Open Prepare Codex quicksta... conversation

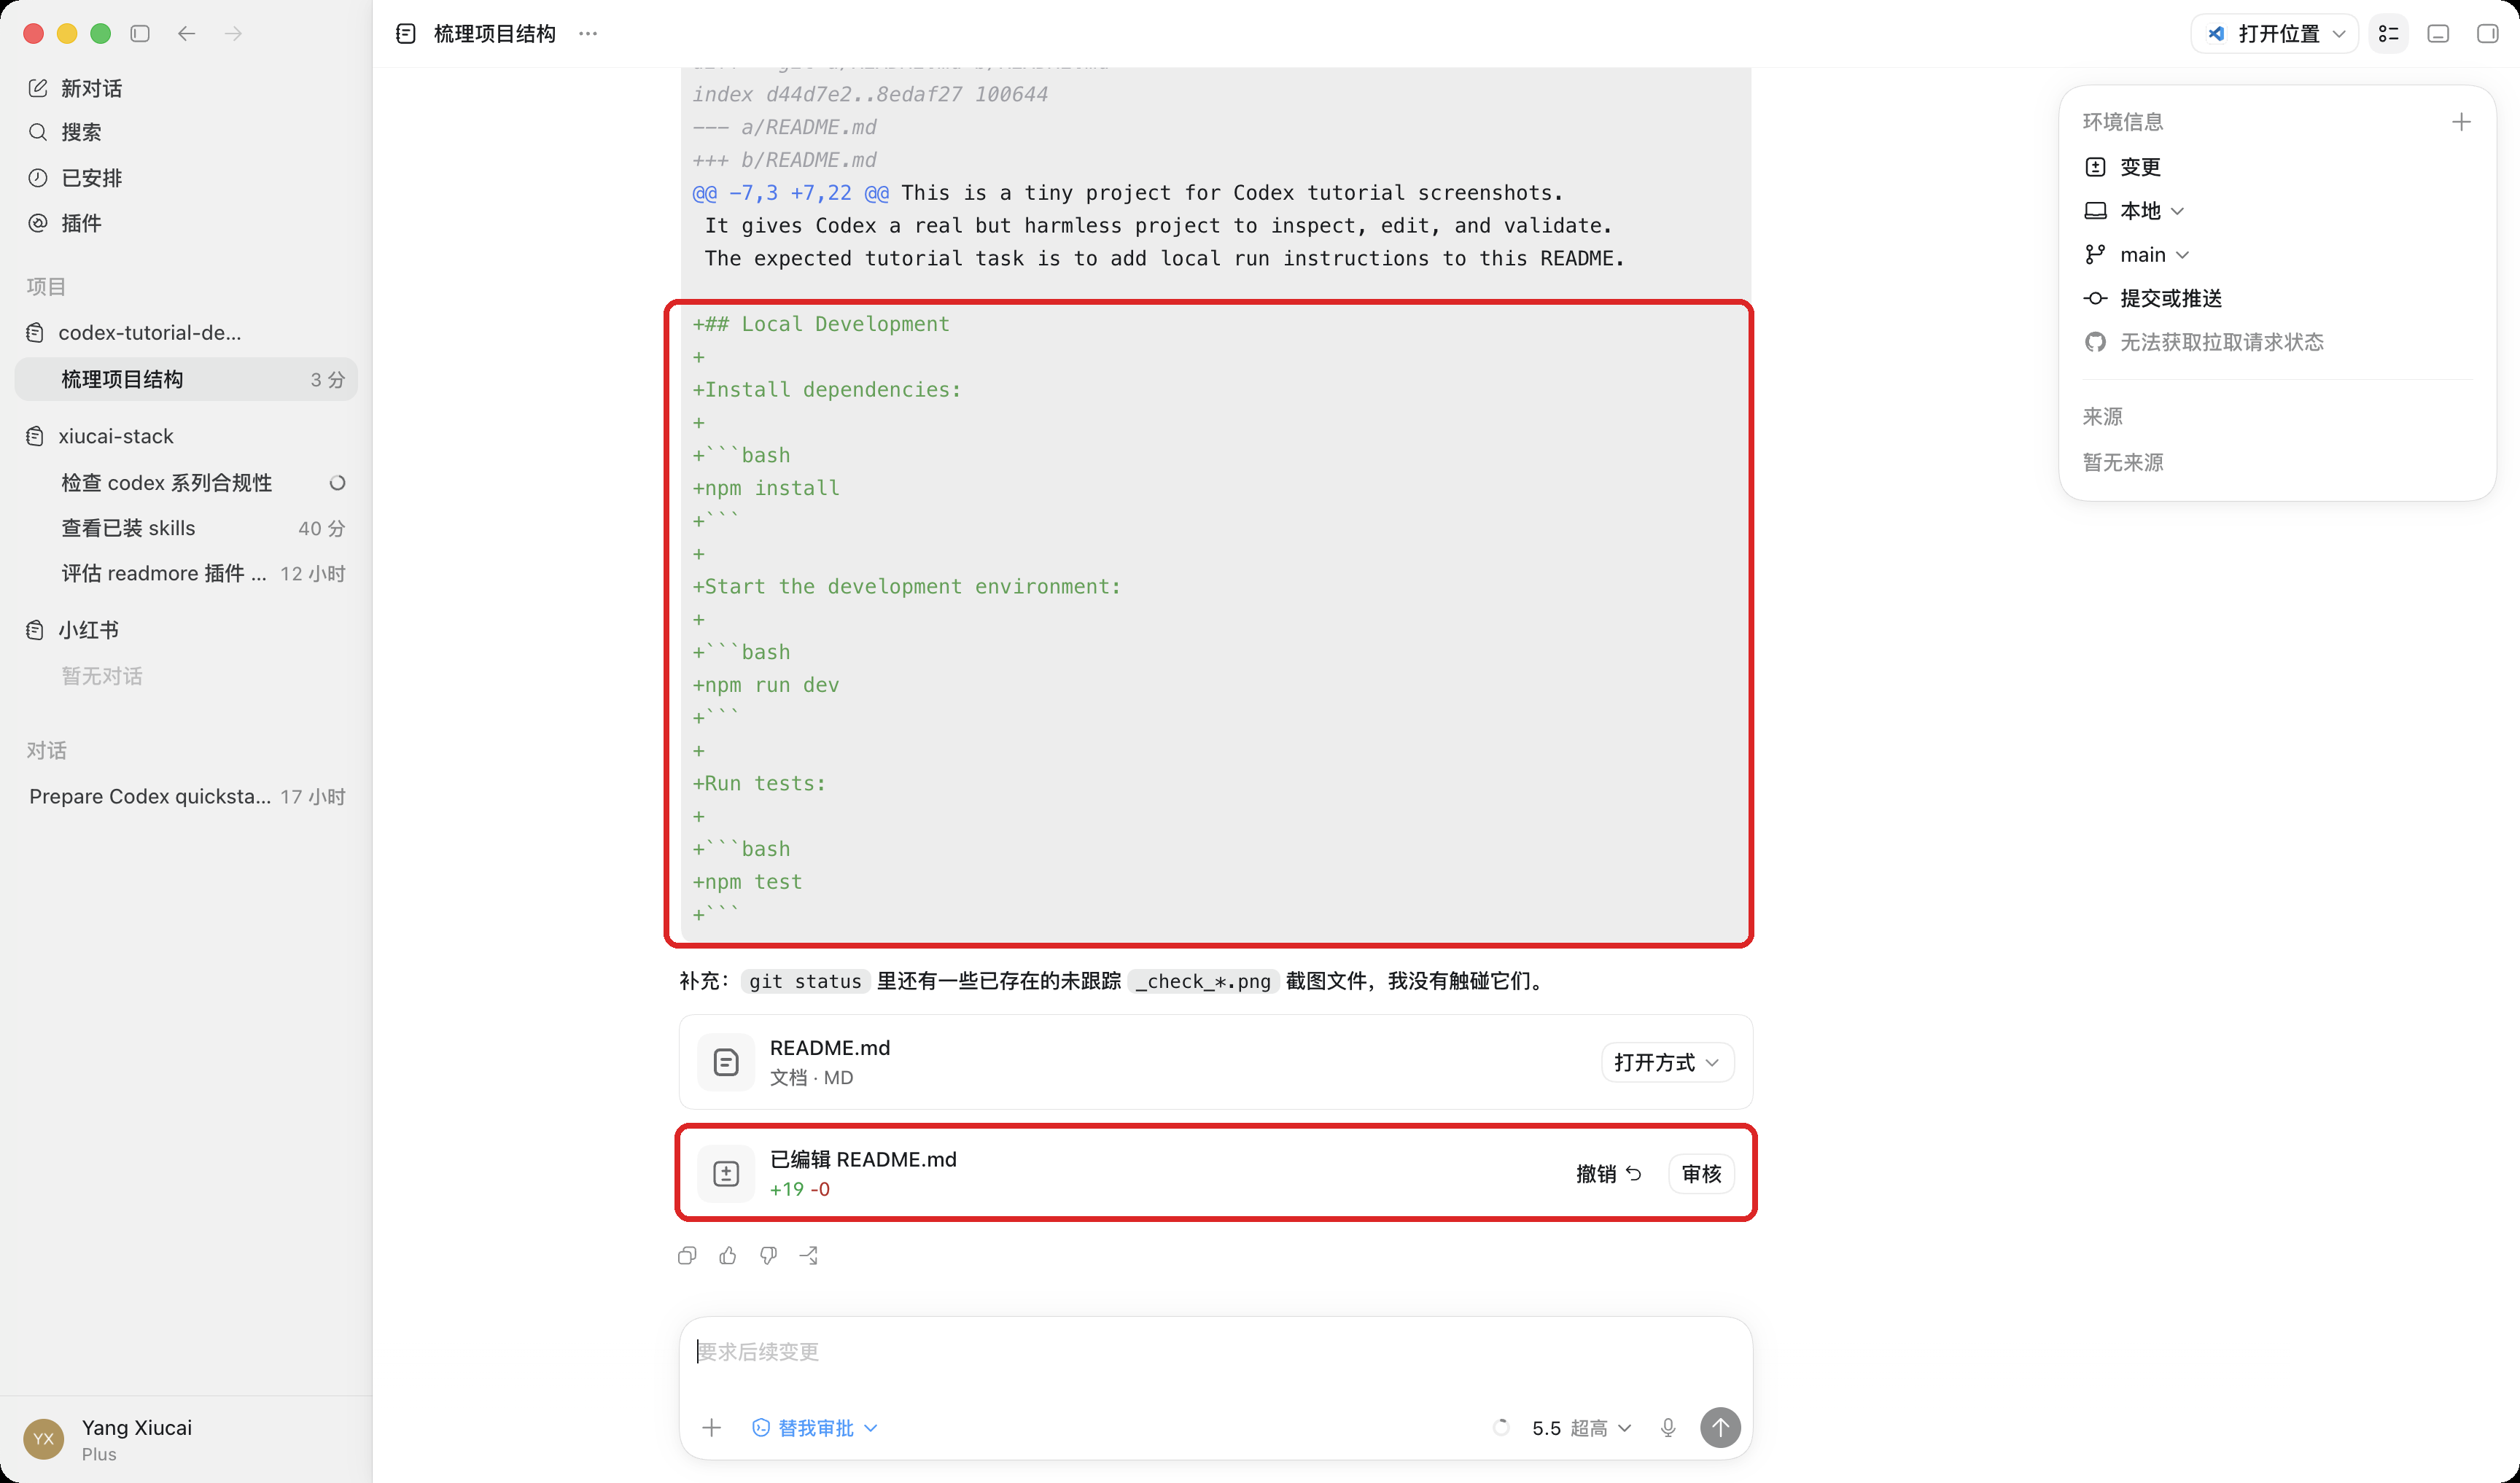pos(186,796)
